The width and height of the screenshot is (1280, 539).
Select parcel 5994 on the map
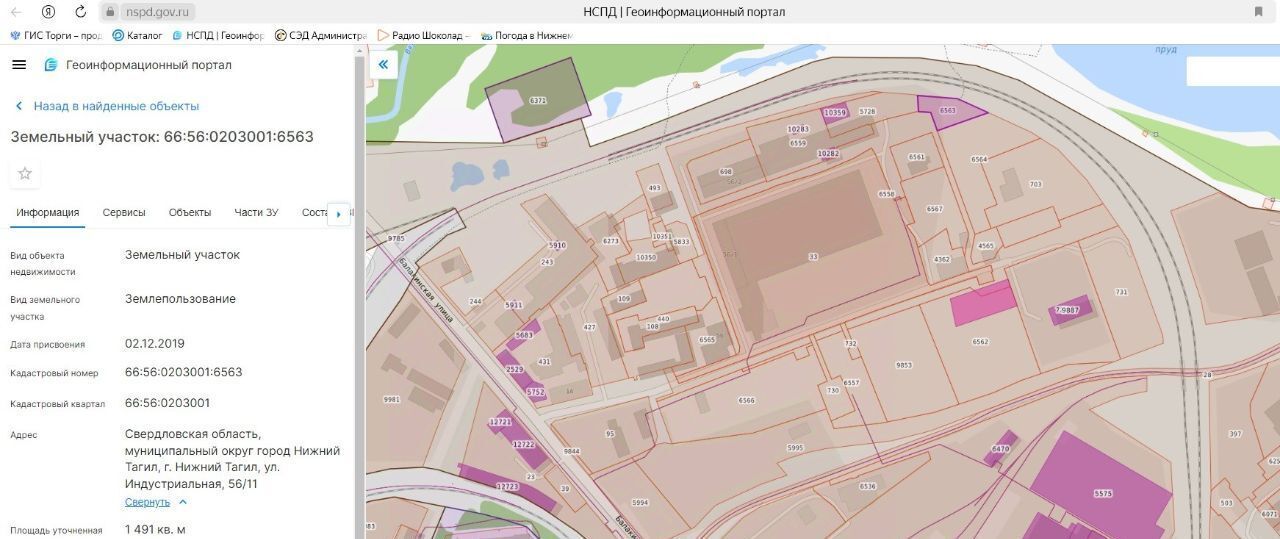pos(640,502)
